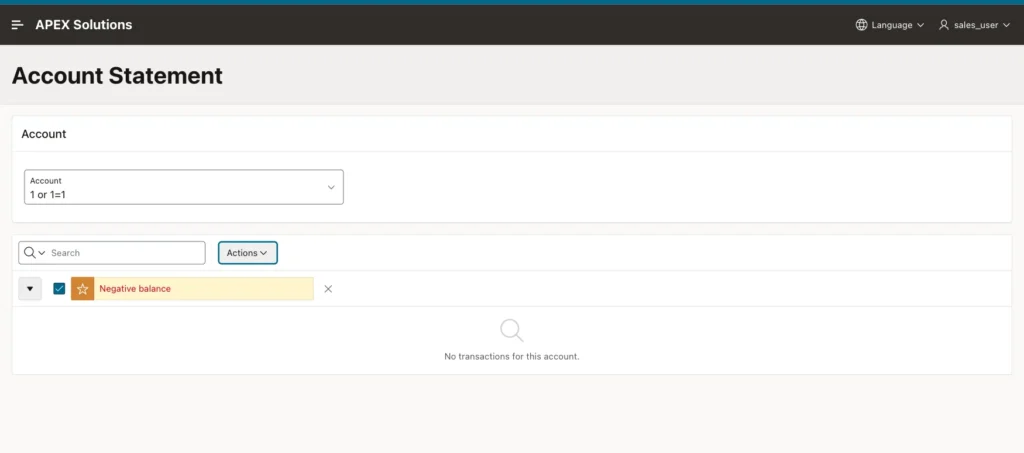
Task: Open the Language dropdown menu
Action: coord(889,25)
